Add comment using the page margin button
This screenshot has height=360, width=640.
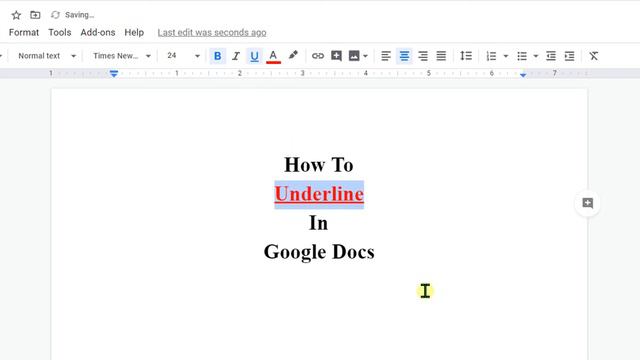[x=587, y=203]
